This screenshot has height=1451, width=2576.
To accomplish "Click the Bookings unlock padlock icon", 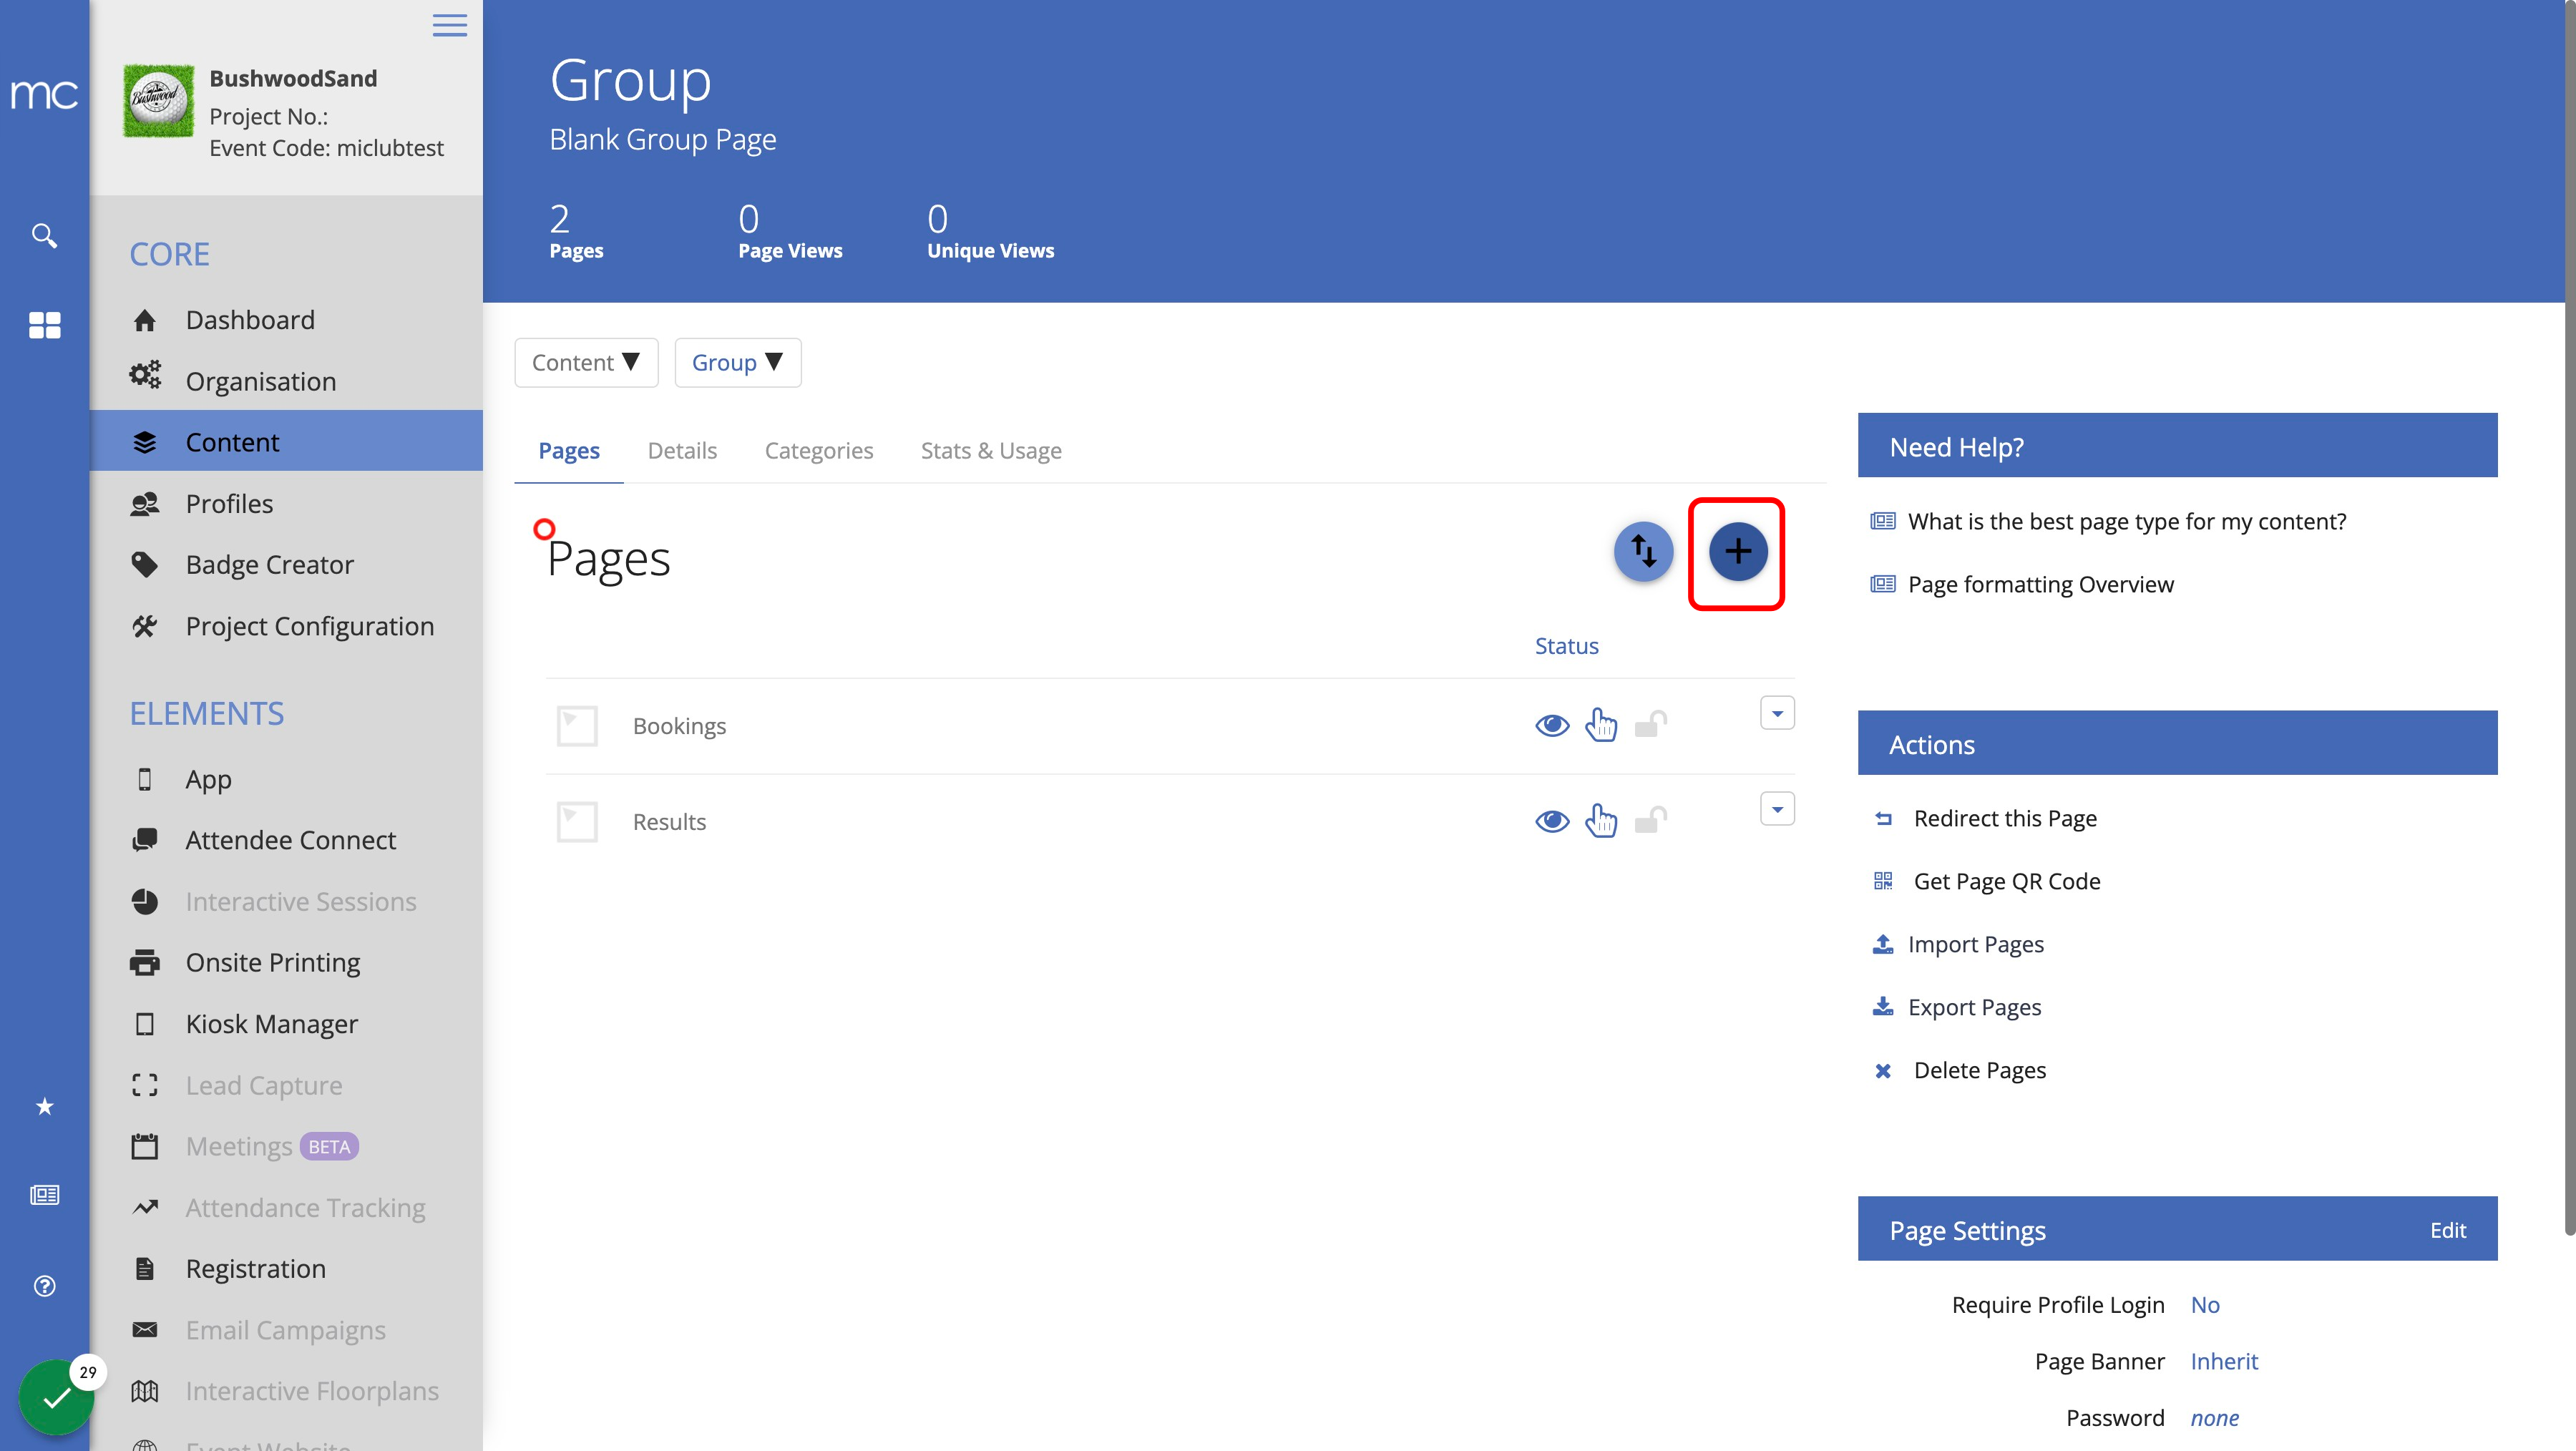I will click(1650, 724).
